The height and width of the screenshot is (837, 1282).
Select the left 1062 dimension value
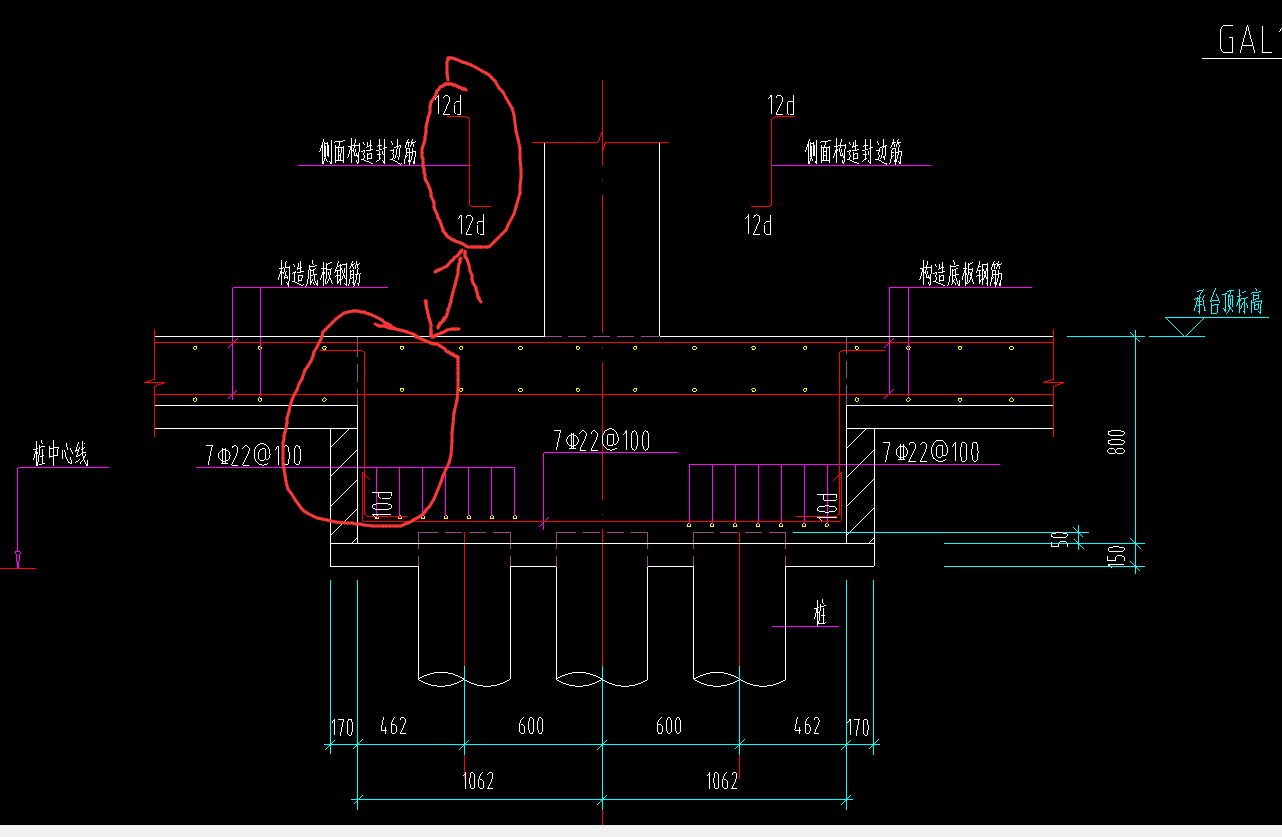click(478, 782)
